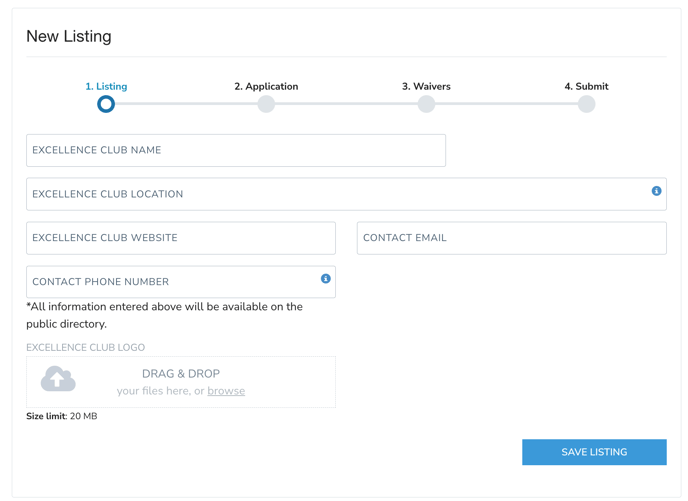Click the Drag & Drop text in upload area
This screenshot has height=501, width=688.
(x=181, y=373)
